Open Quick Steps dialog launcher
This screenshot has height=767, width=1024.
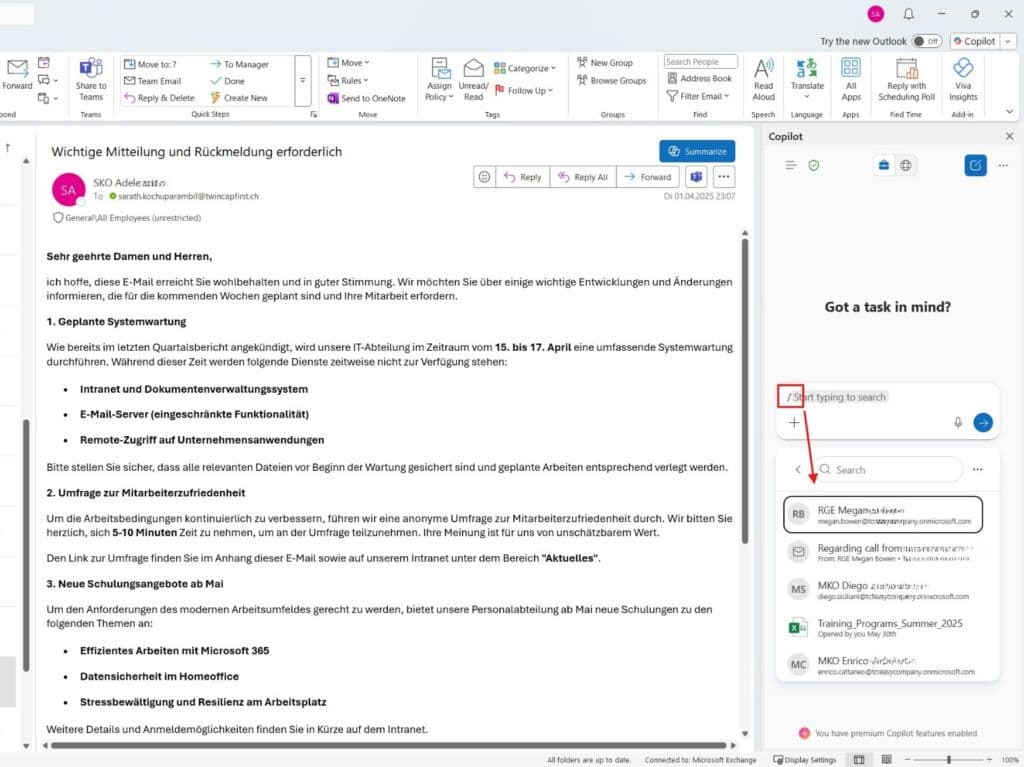[x=313, y=114]
